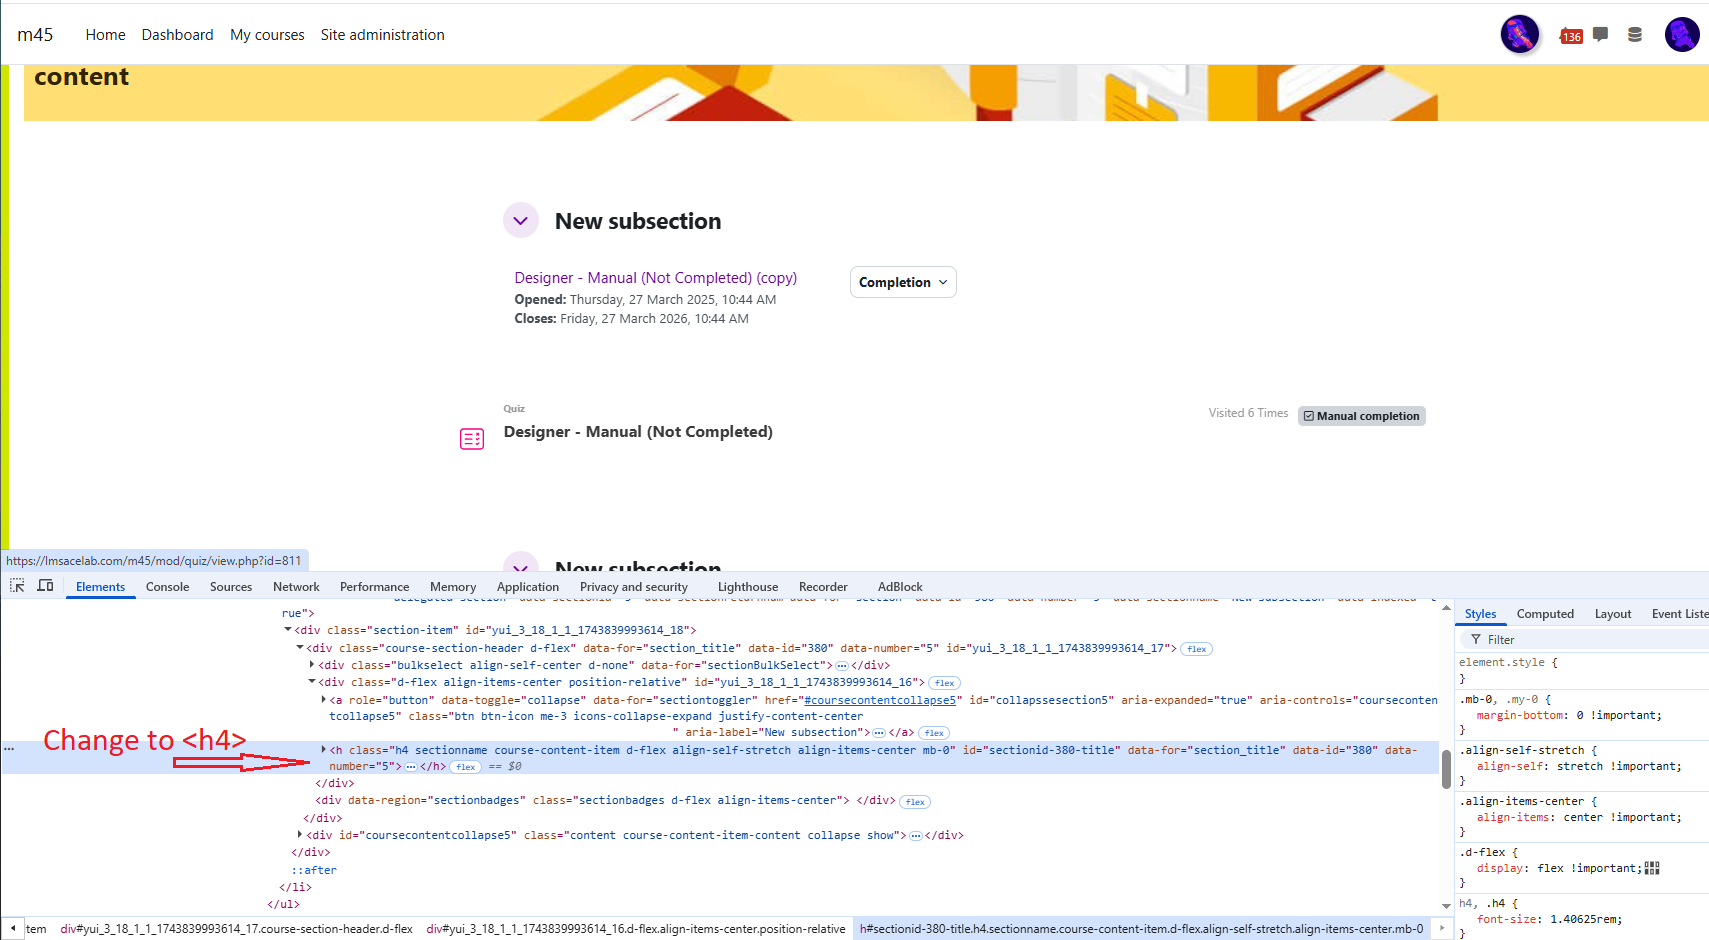Open notifications bell with 136 badge
This screenshot has width=1709, height=940.
tap(1570, 36)
